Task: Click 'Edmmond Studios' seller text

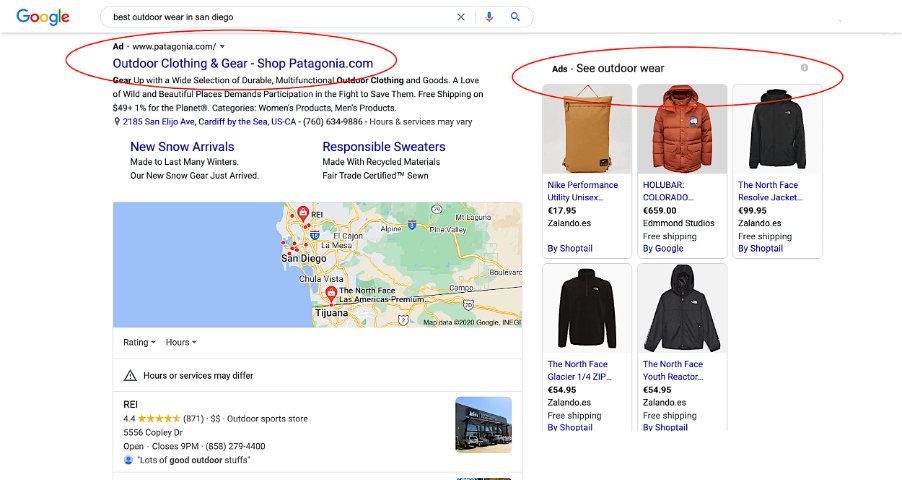Action: 679,223
